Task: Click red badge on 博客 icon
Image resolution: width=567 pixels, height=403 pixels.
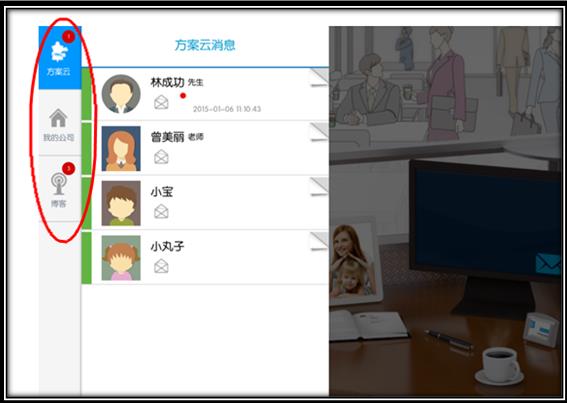Action: [x=68, y=168]
